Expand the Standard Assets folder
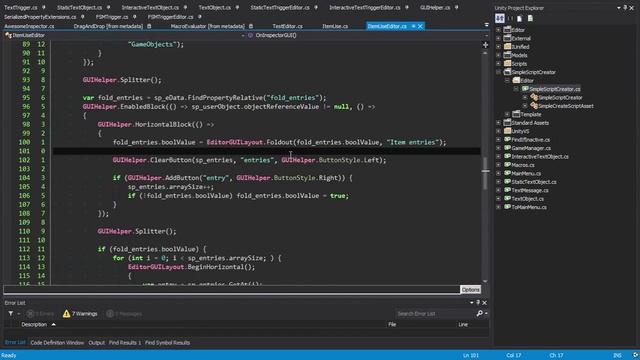The width and height of the screenshot is (640, 360). click(498, 123)
